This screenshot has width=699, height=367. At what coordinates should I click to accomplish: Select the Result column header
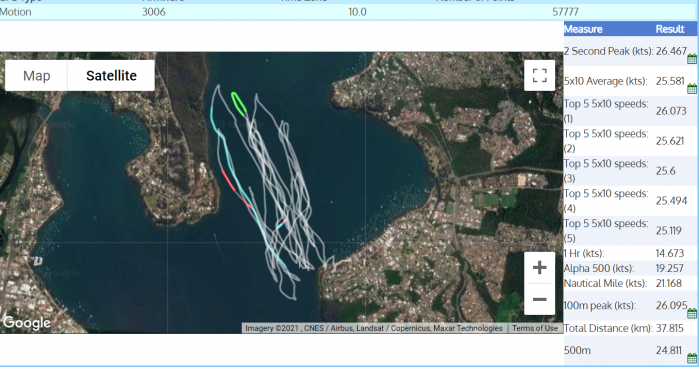[x=670, y=29]
